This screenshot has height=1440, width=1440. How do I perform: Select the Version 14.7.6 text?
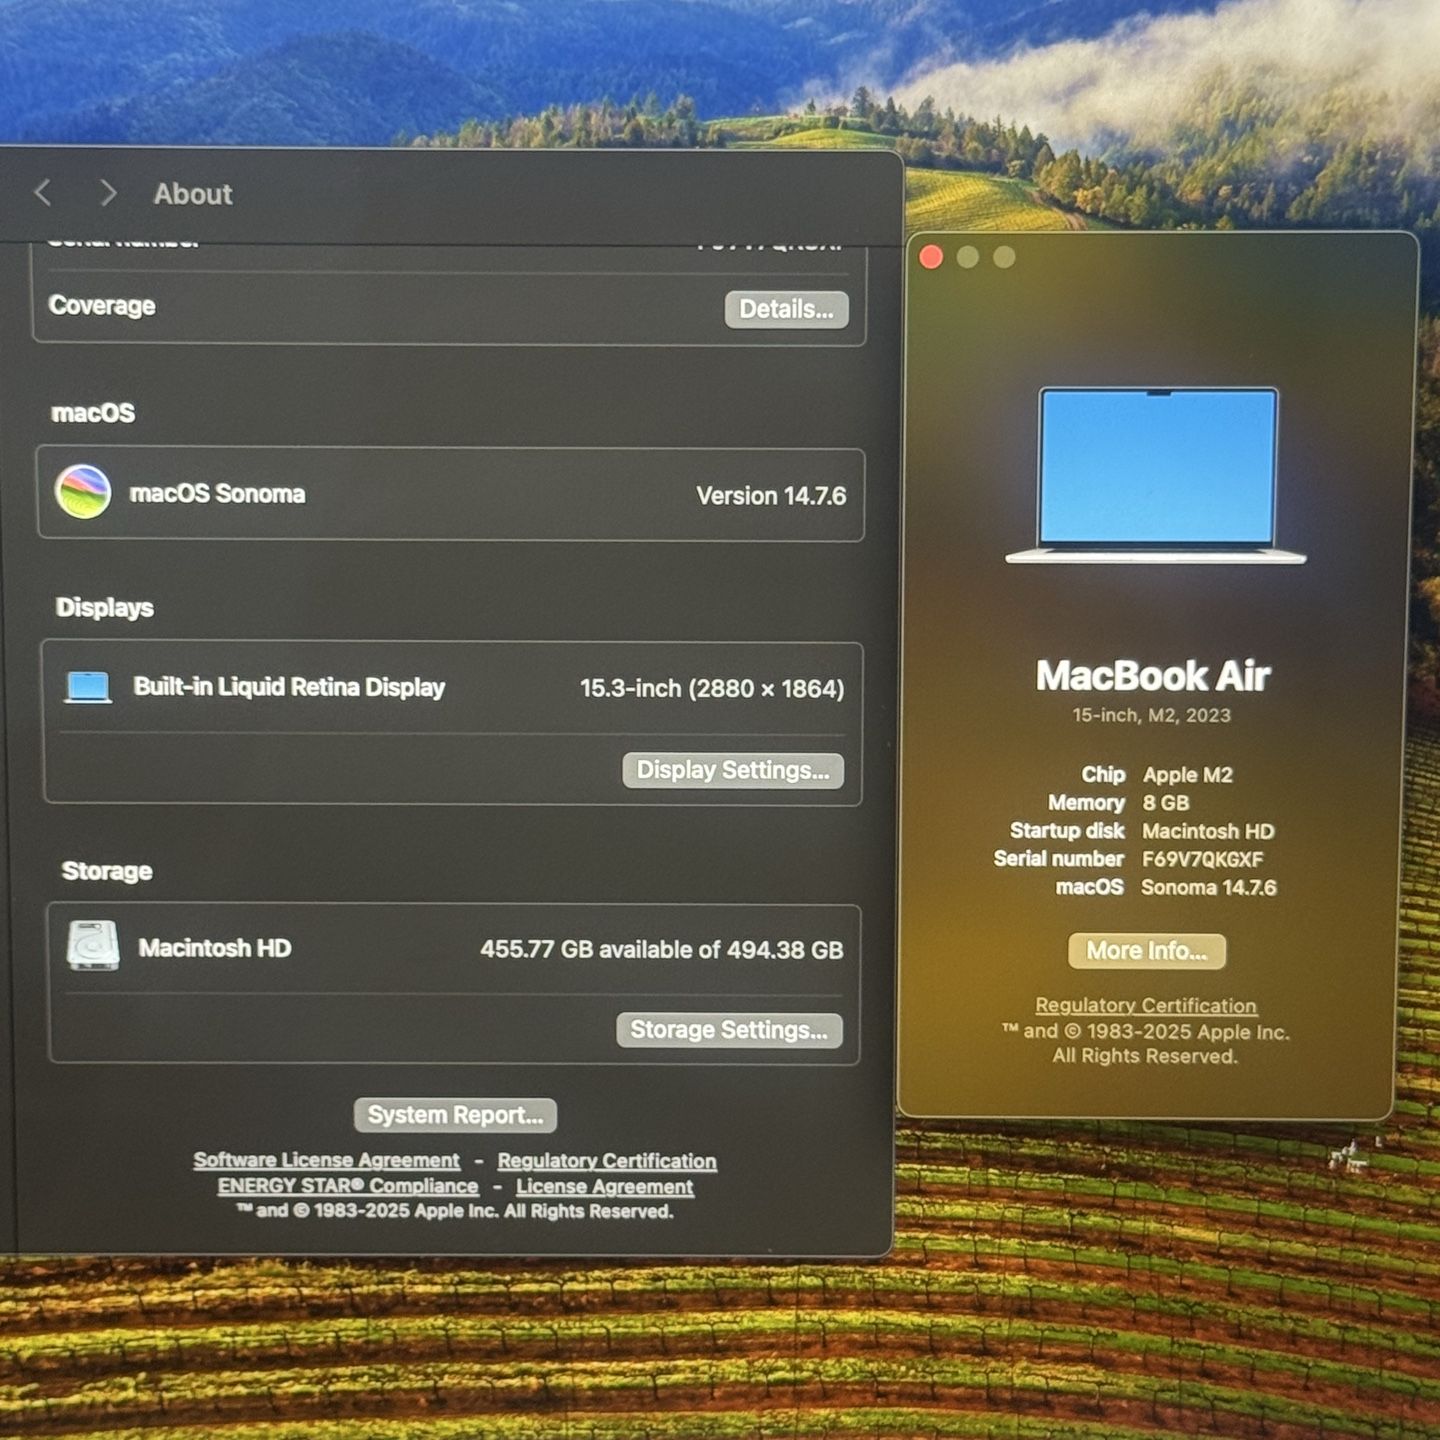click(771, 496)
